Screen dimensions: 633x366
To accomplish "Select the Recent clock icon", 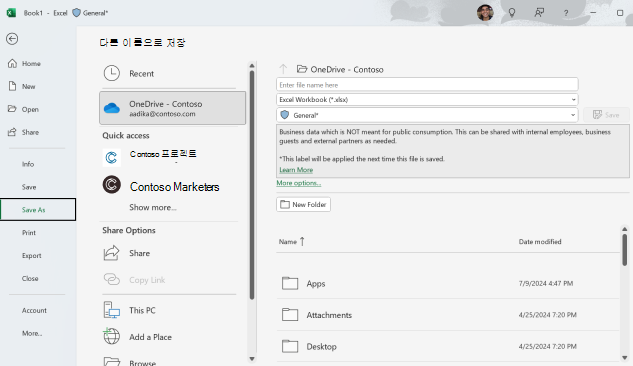I will (x=111, y=73).
